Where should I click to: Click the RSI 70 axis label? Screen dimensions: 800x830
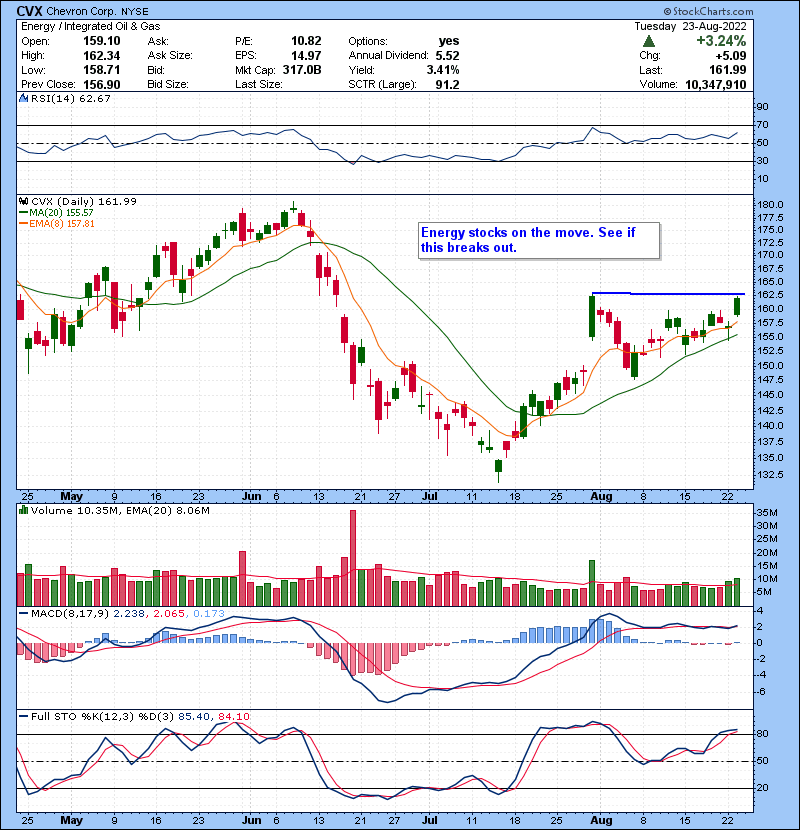762,125
